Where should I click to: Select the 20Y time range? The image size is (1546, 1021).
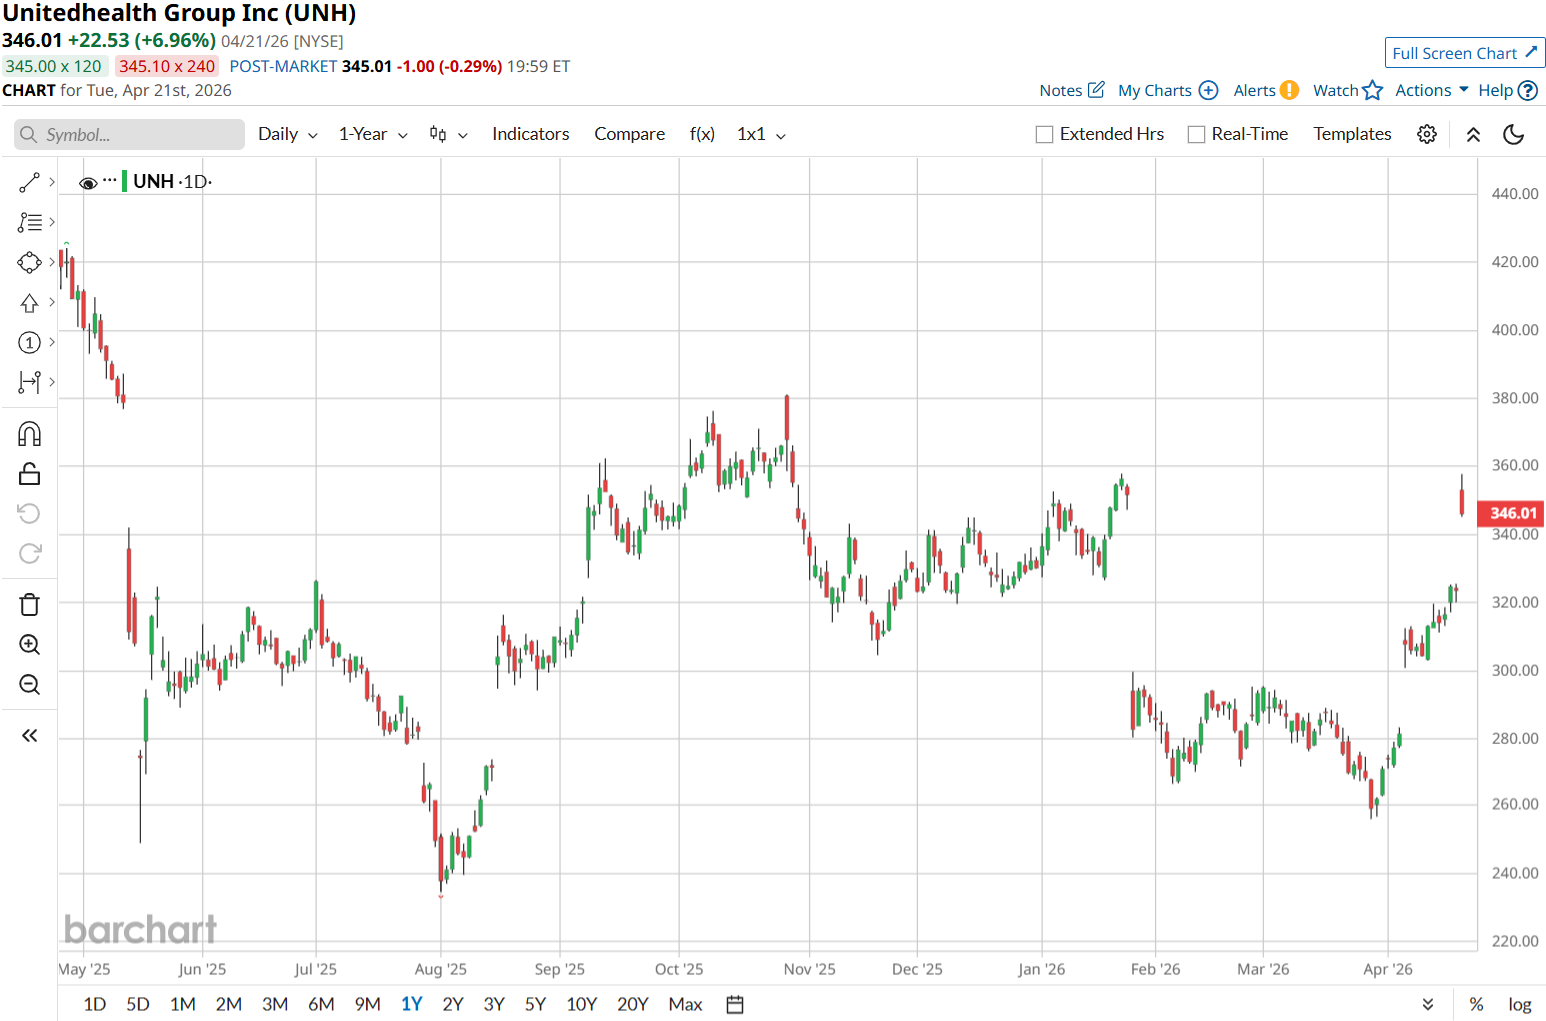click(x=633, y=1004)
